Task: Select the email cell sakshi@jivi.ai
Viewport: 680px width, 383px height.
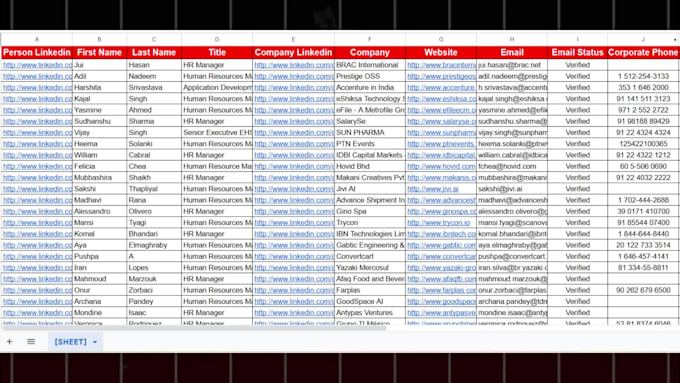Action: [512, 189]
